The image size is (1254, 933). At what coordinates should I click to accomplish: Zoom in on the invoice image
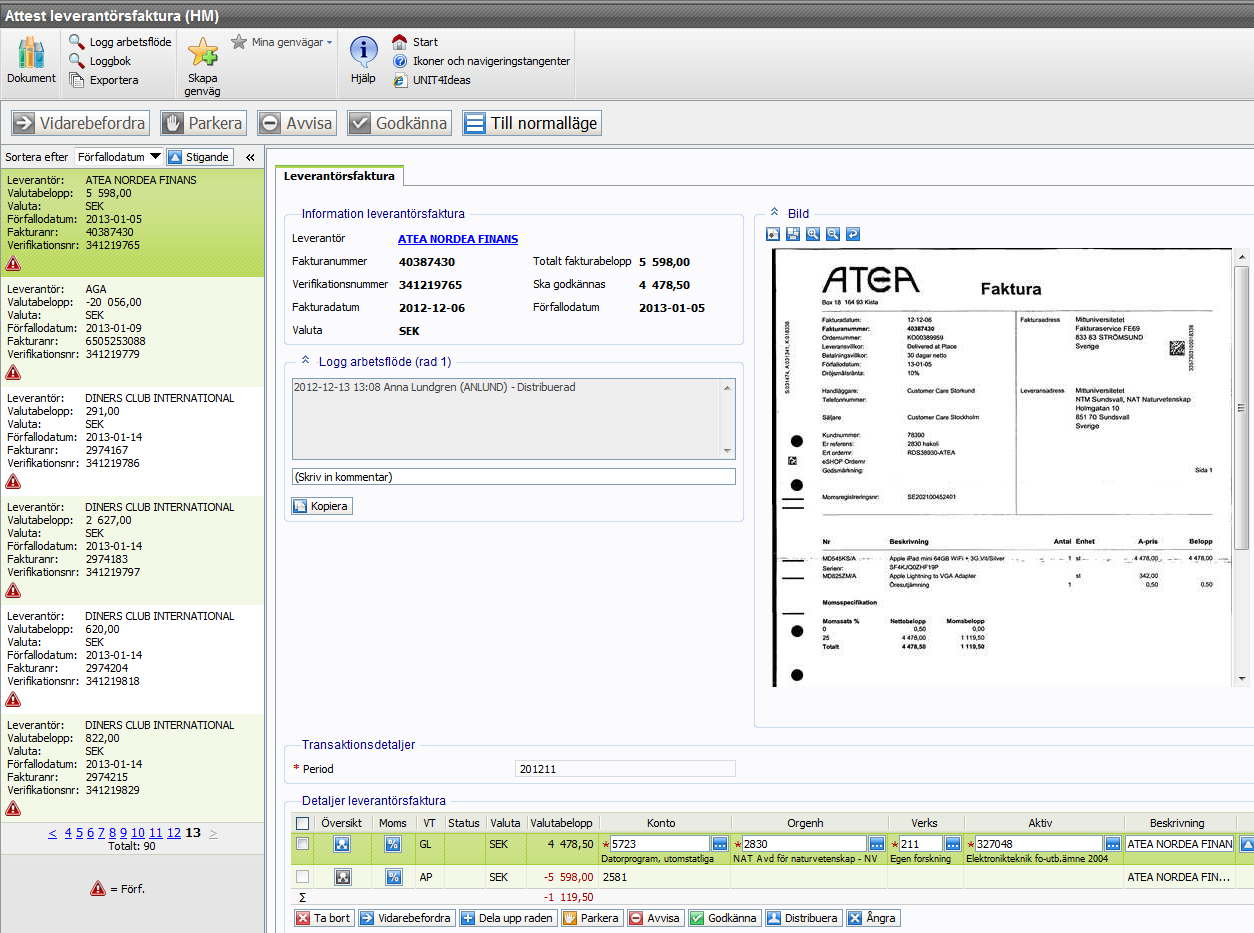tap(813, 234)
